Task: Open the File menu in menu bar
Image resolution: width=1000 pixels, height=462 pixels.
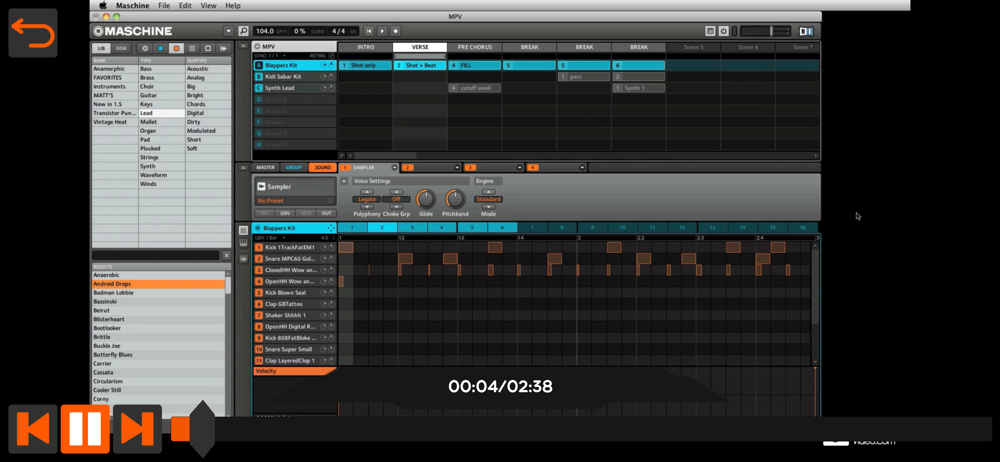Action: tap(164, 5)
